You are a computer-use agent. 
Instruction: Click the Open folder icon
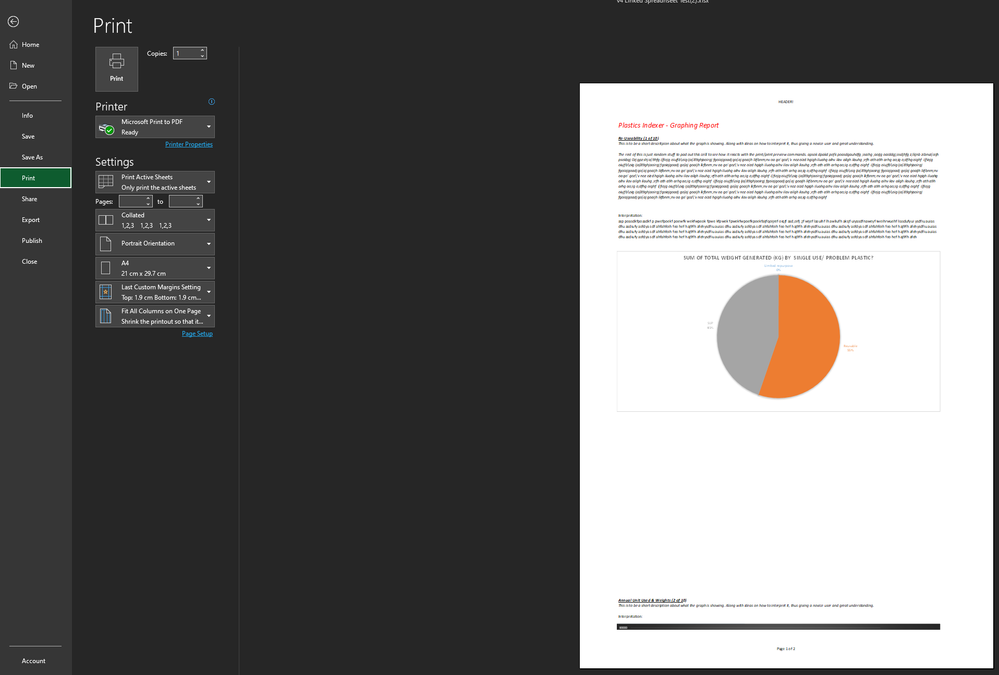[x=13, y=86]
